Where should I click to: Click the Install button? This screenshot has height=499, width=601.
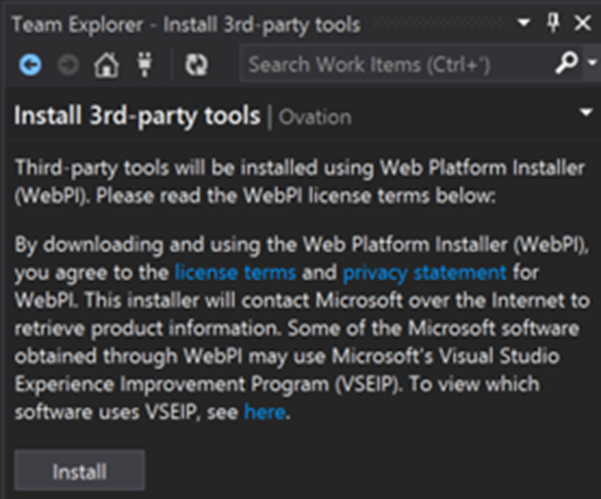[x=80, y=470]
